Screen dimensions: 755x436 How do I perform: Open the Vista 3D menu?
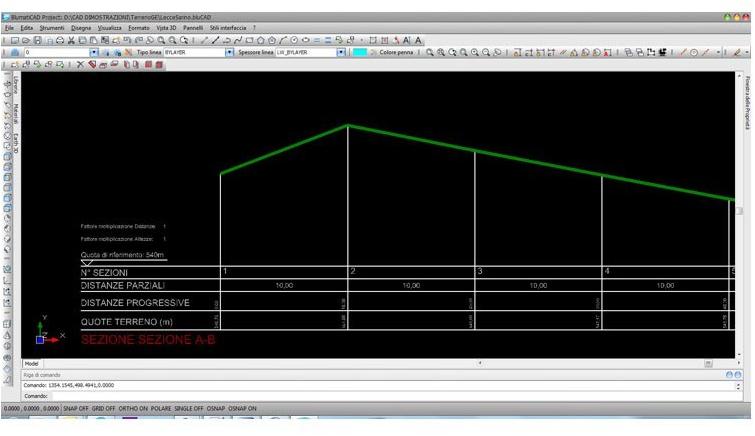(166, 28)
